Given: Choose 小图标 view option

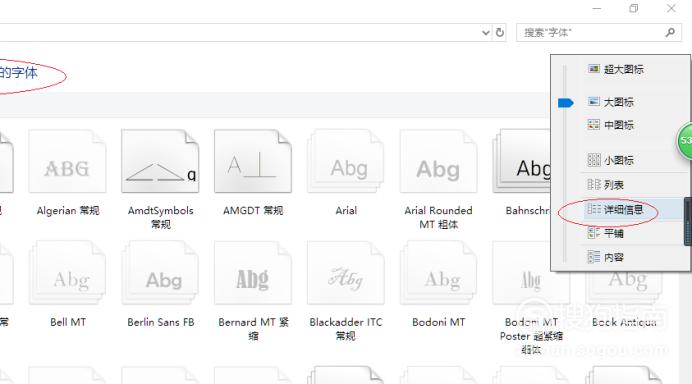Looking at the screenshot, I should 611,160.
